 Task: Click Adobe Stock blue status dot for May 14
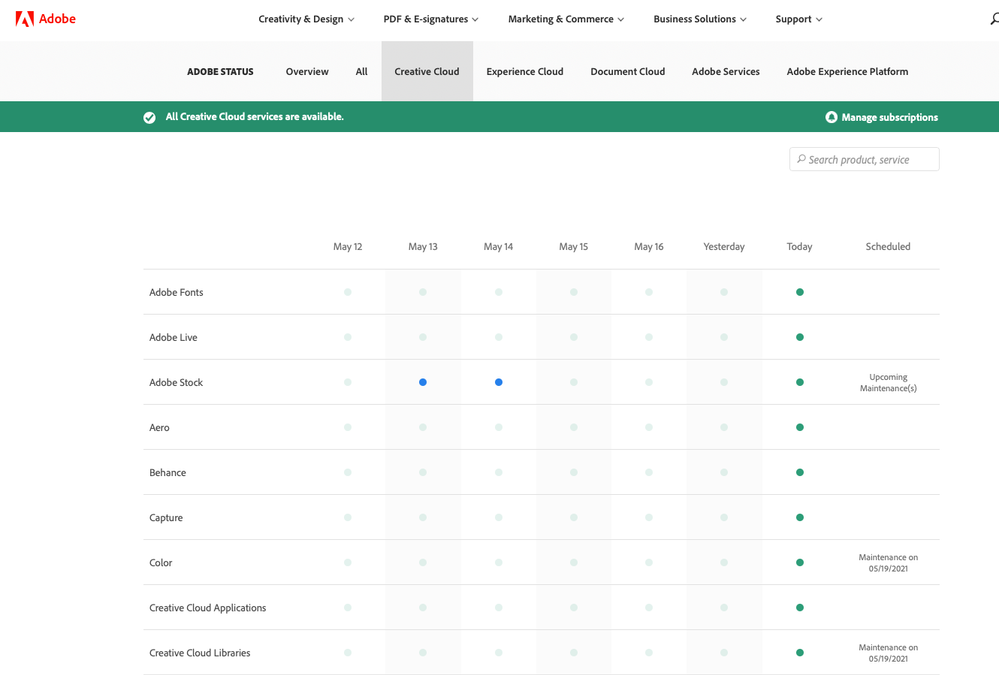point(498,382)
